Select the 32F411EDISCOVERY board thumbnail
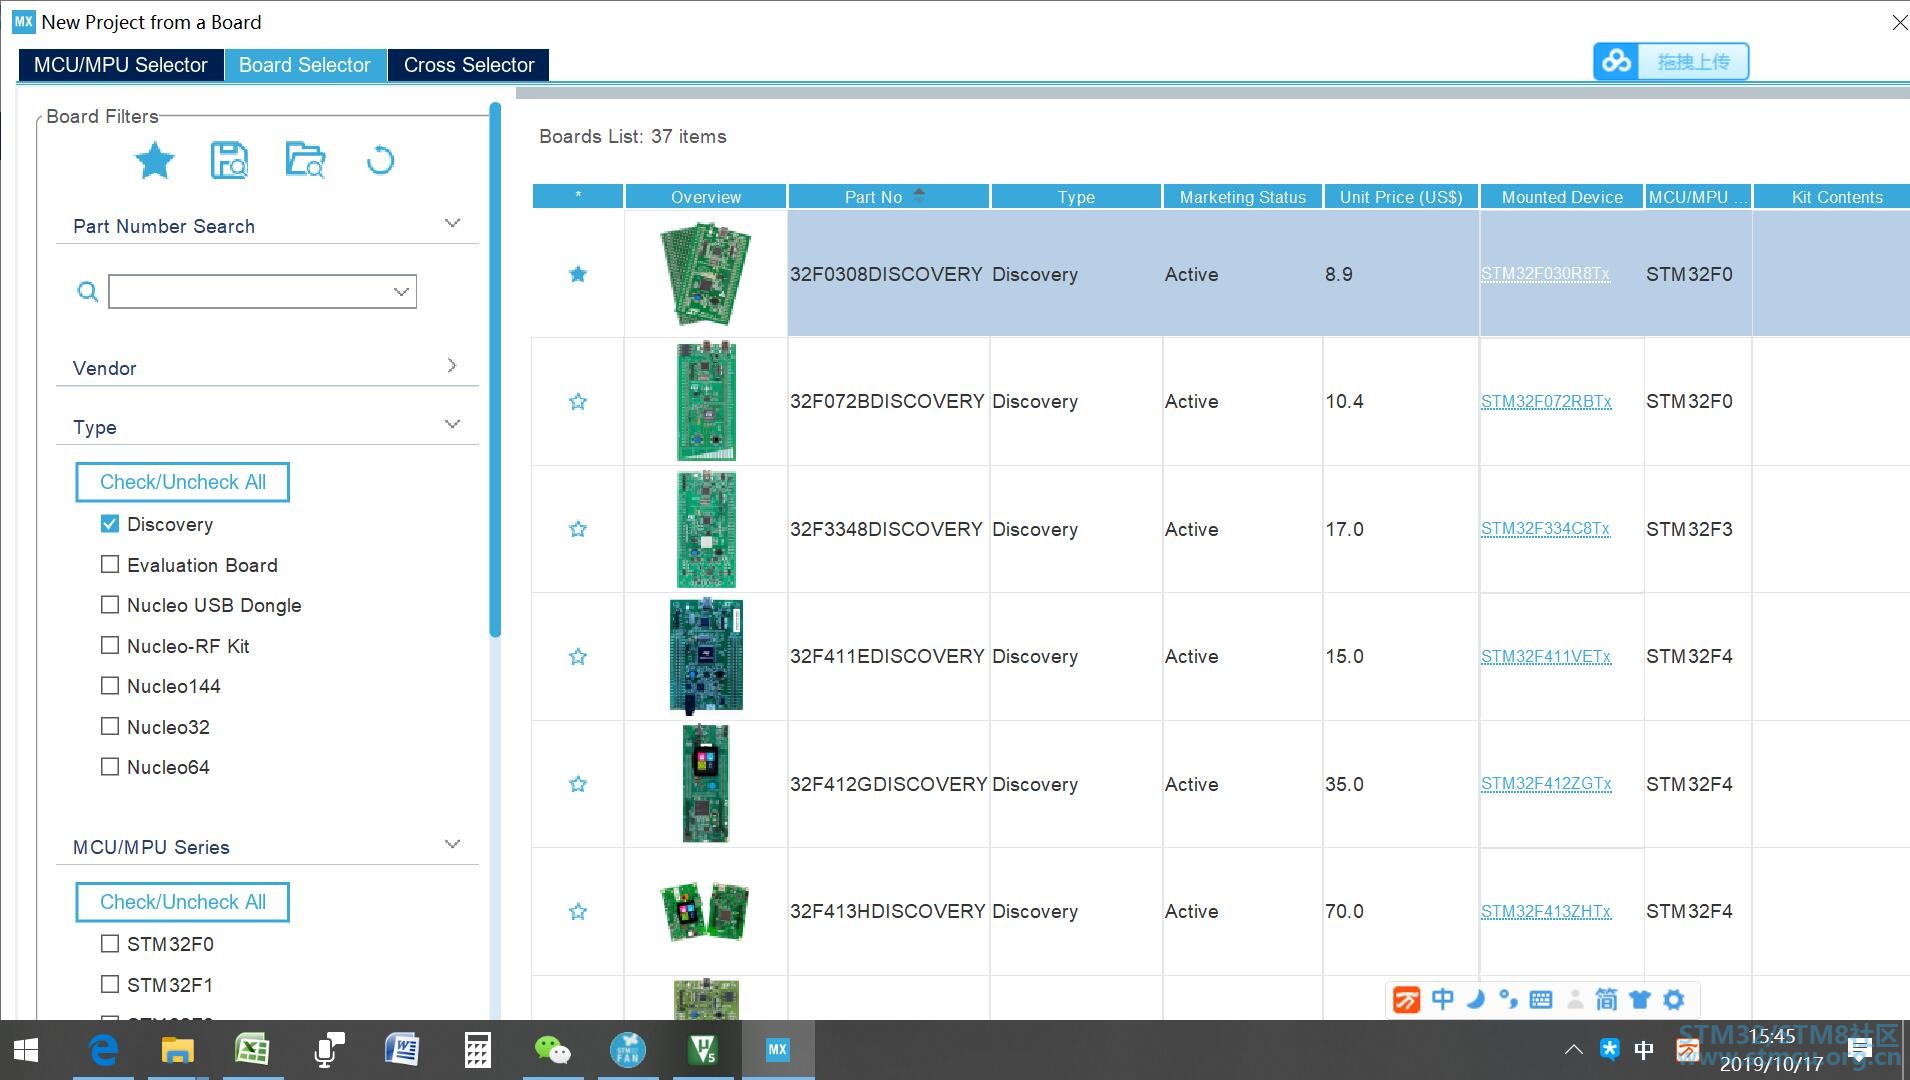Viewport: 1910px width, 1080px height. (x=706, y=656)
